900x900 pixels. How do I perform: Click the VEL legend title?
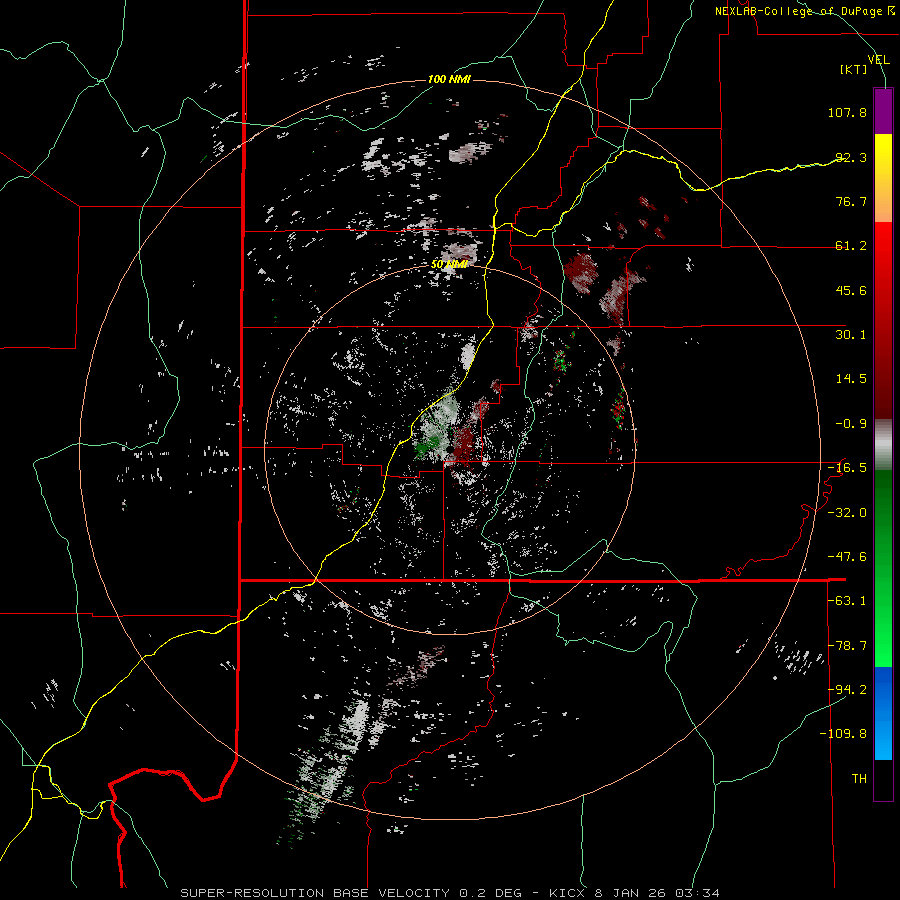pyautogui.click(x=878, y=59)
